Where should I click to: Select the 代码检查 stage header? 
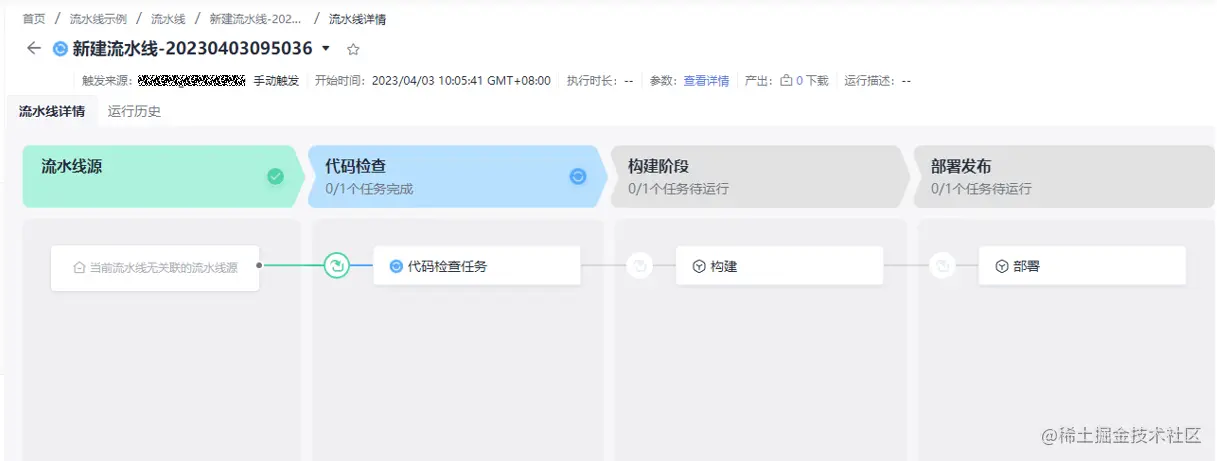[457, 176]
